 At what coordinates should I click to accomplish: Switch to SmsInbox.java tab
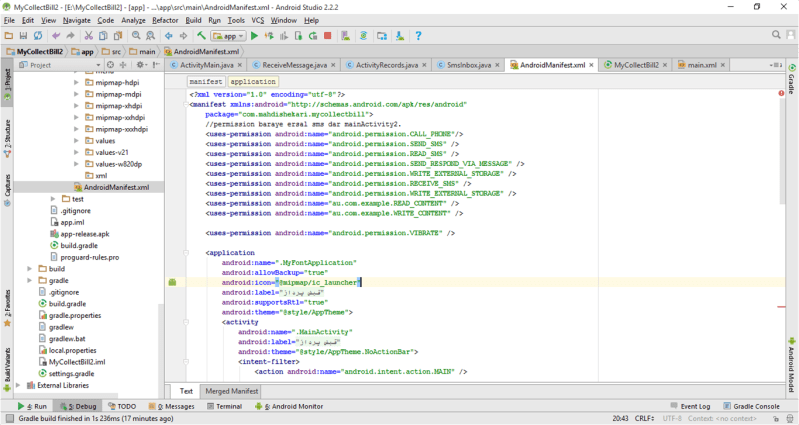(469, 65)
